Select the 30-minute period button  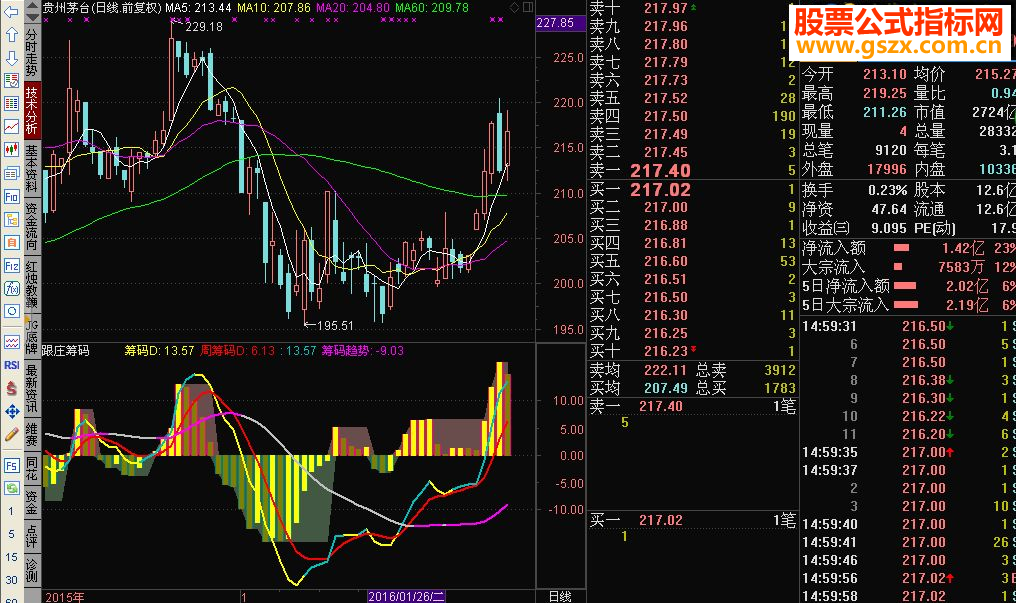point(11,580)
